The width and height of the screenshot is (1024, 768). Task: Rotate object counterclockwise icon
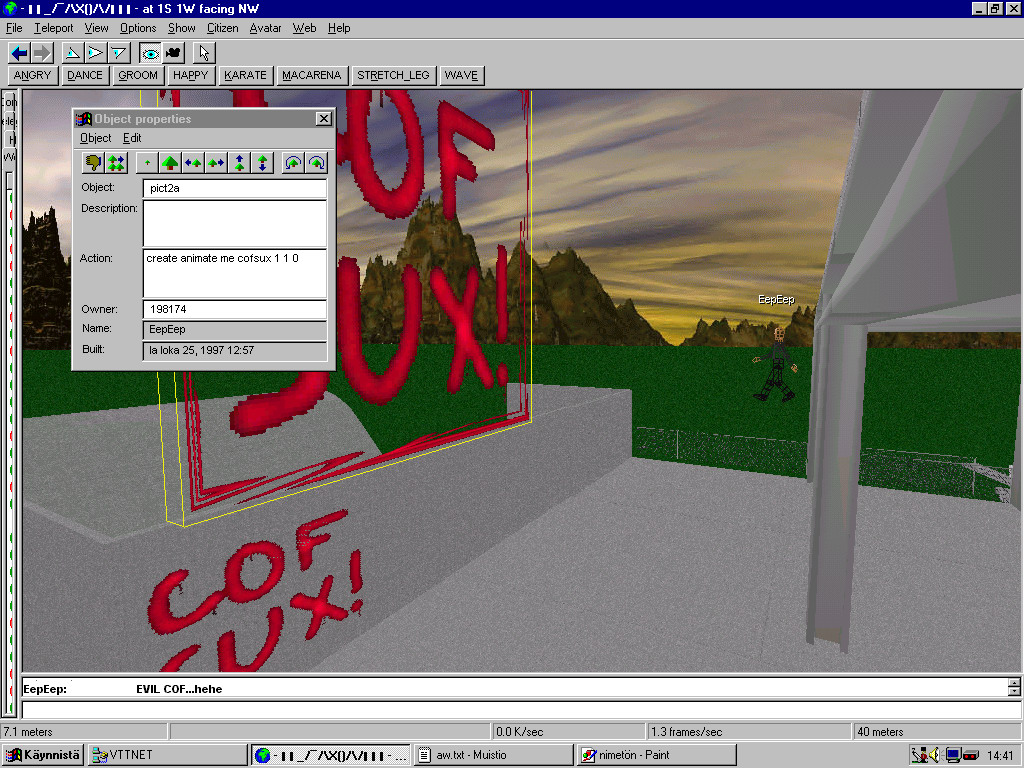coord(293,162)
